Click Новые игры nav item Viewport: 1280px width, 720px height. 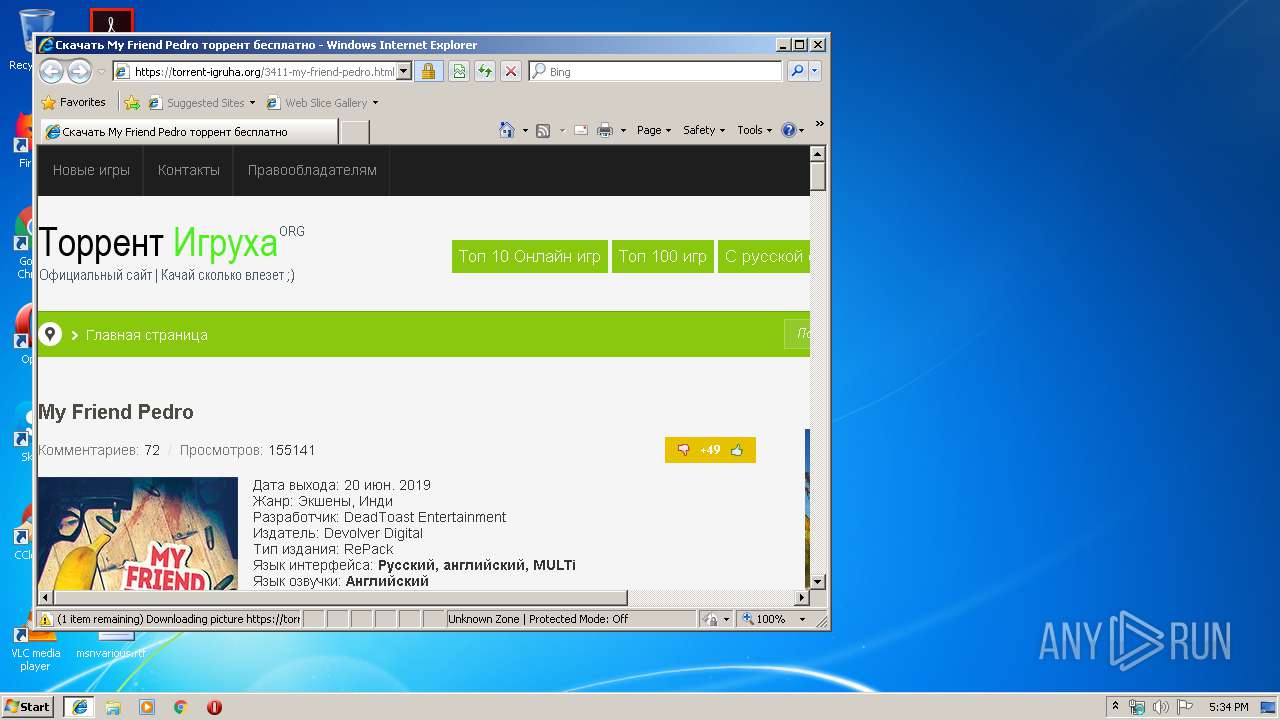pos(91,170)
